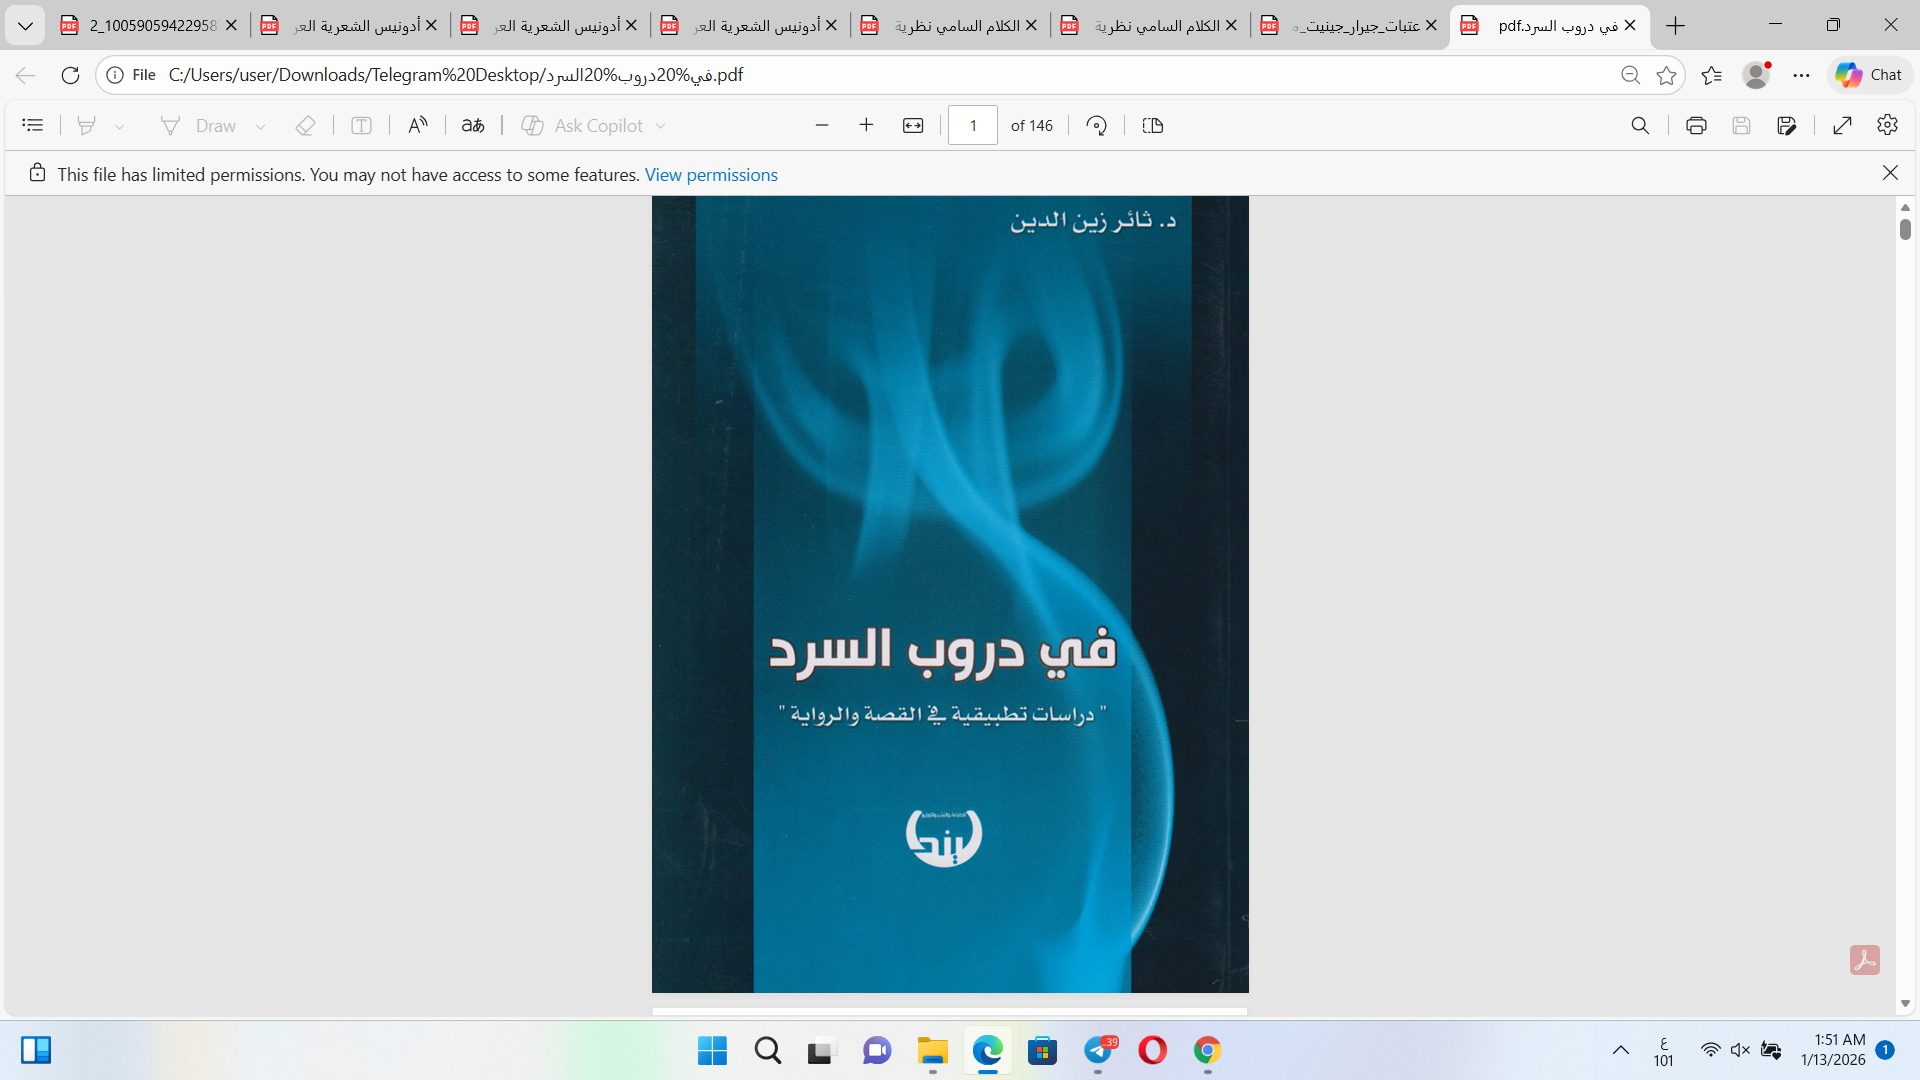Open Settings and more menu

tap(1801, 75)
